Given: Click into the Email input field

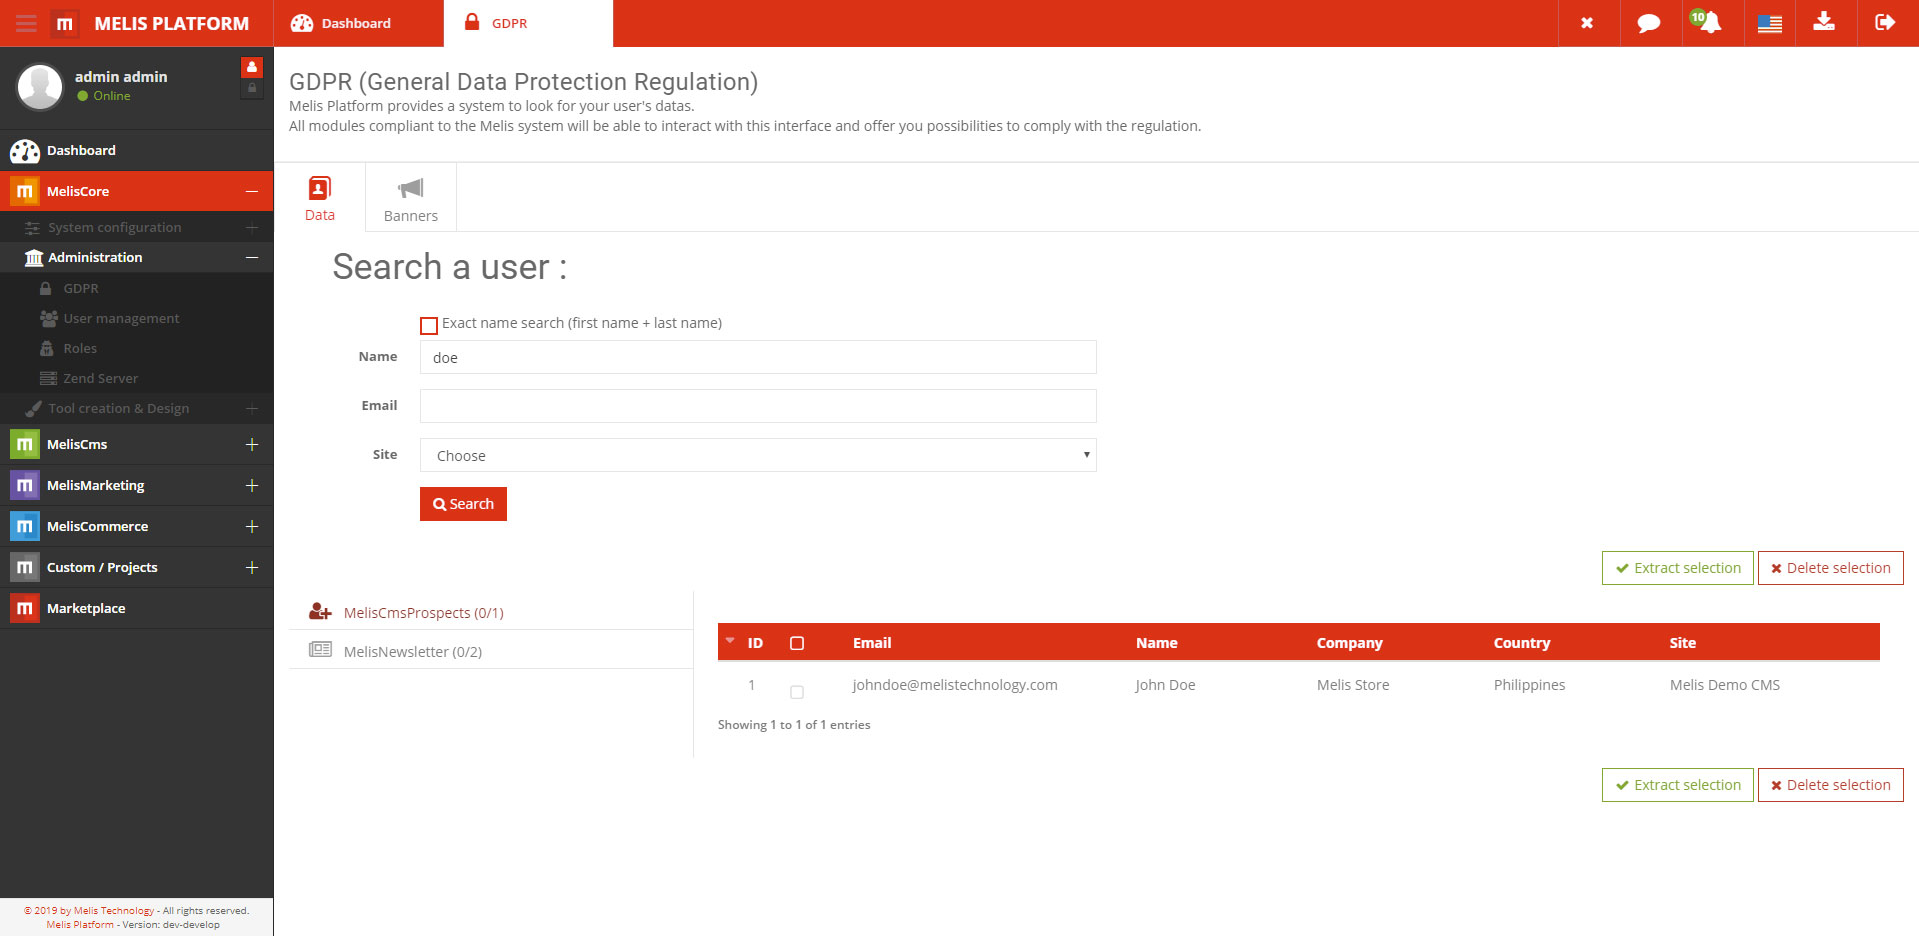Looking at the screenshot, I should pos(758,406).
